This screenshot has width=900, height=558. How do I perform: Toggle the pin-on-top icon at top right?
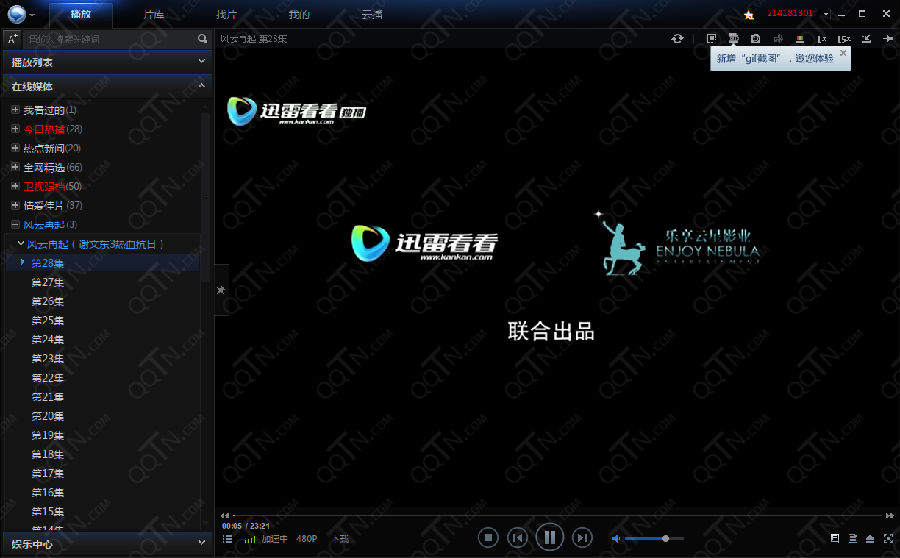click(887, 38)
